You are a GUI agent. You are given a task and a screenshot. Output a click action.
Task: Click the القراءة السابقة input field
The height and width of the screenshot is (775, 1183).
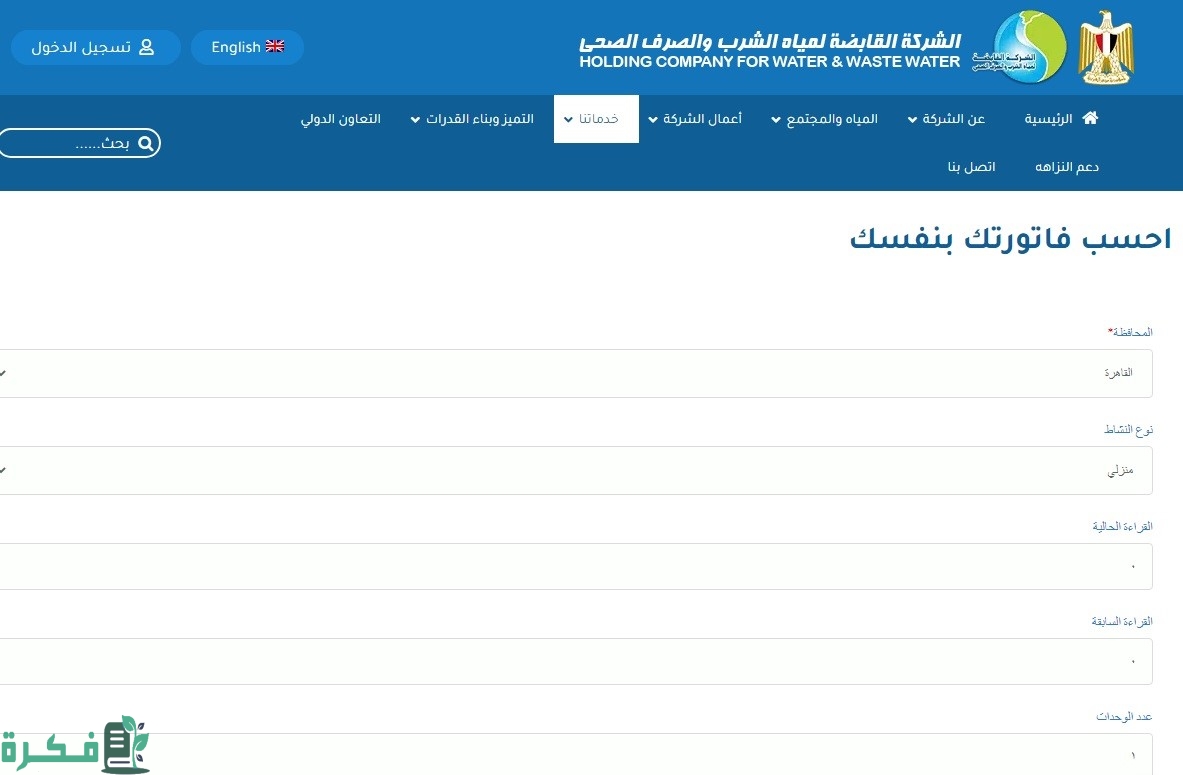point(575,661)
